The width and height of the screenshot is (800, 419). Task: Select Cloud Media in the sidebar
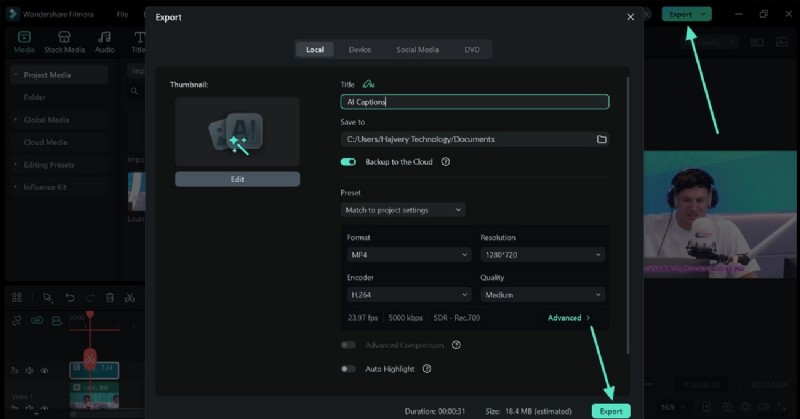tap(59, 142)
